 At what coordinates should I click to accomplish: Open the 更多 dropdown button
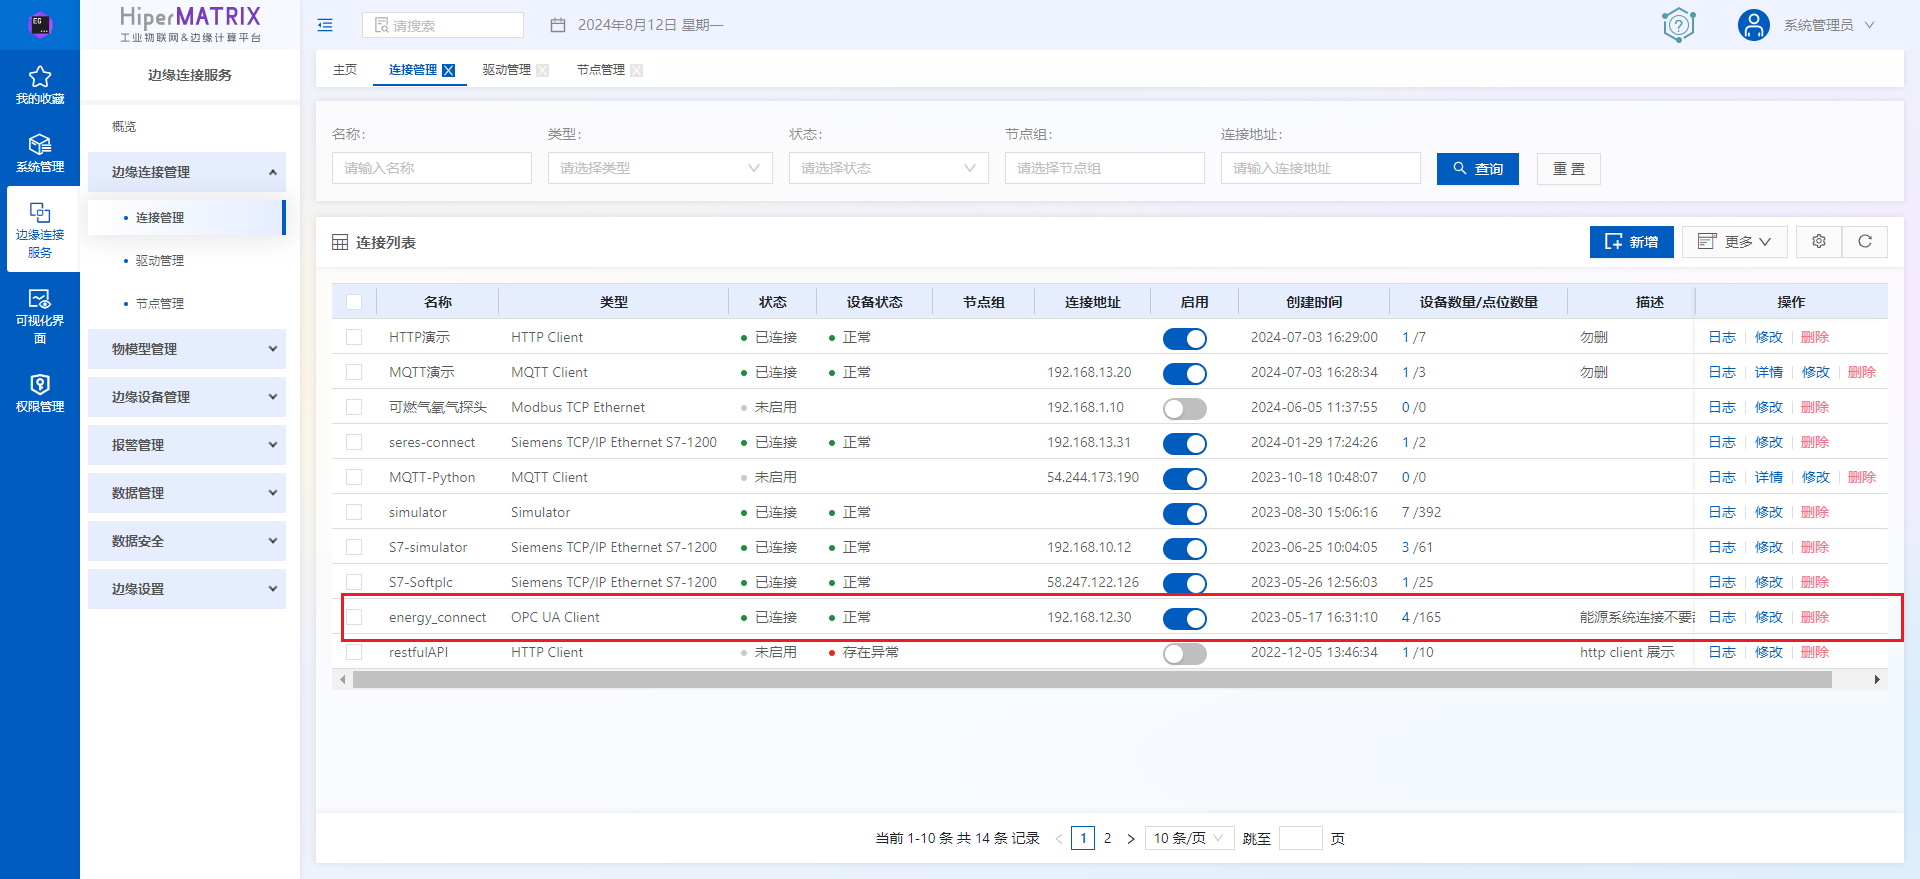tap(1735, 242)
